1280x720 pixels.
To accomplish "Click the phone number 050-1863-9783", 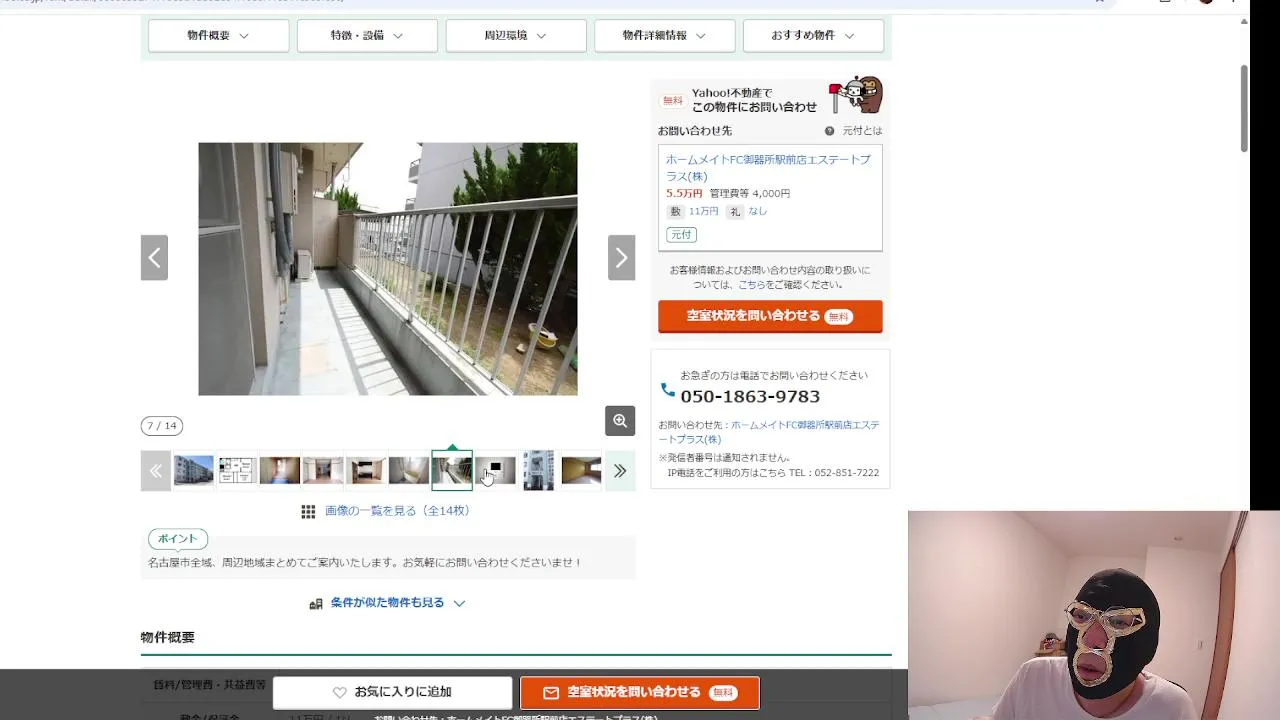I will pyautogui.click(x=750, y=397).
